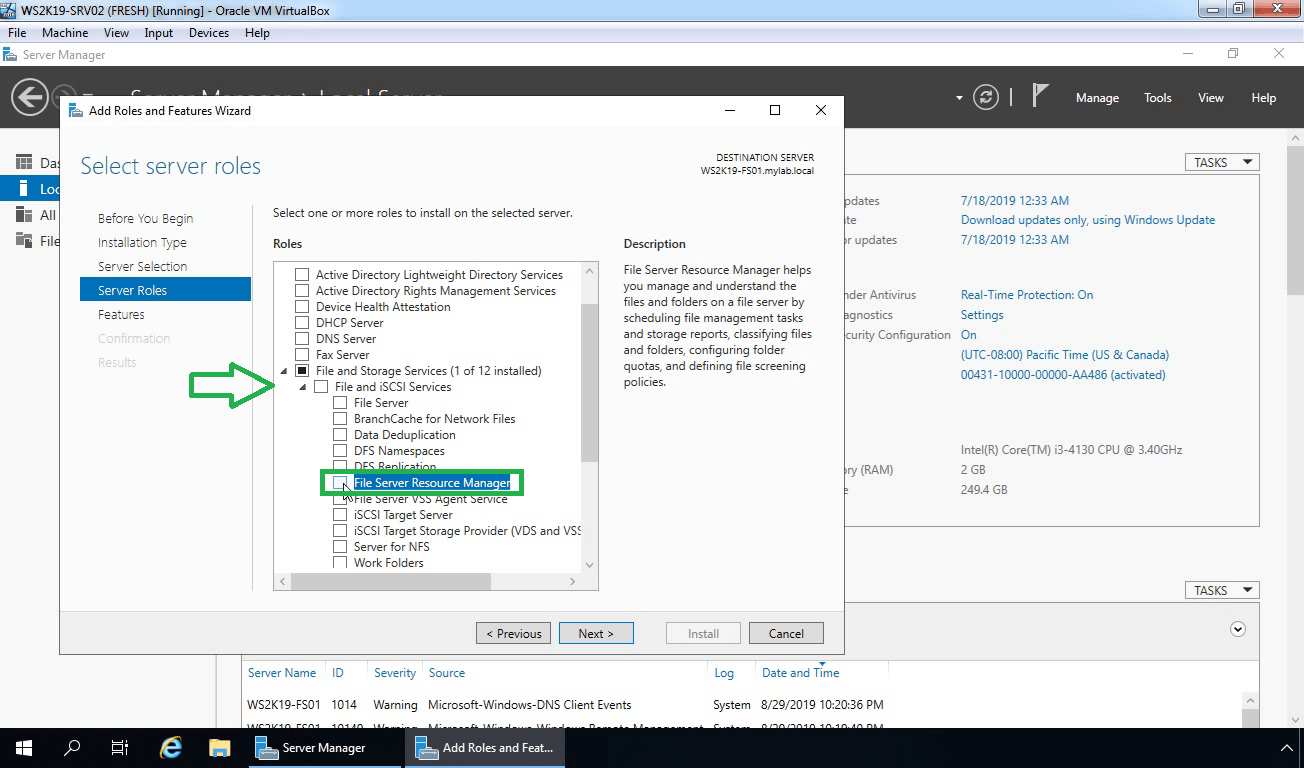The image size is (1304, 768).
Task: Click the Server Manager back arrow button
Action: pos(30,98)
